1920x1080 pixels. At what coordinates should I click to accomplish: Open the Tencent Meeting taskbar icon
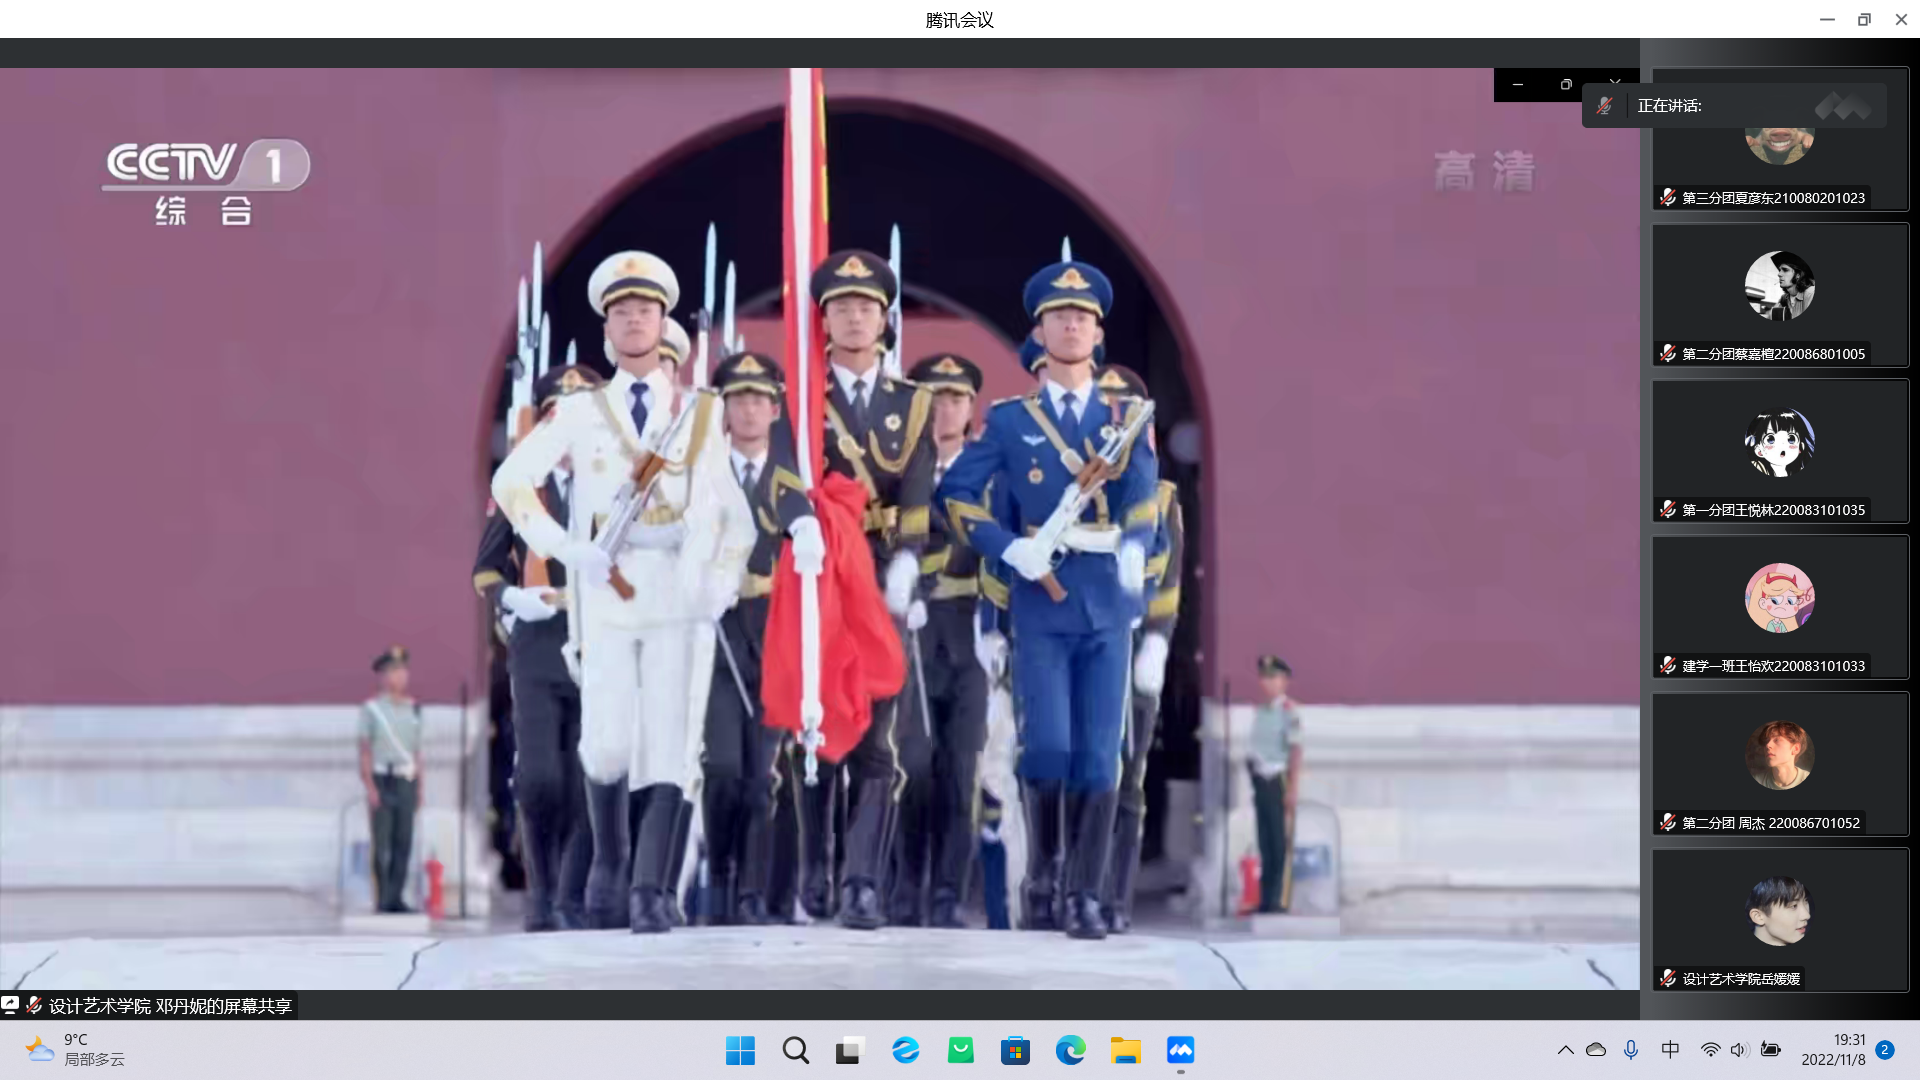pos(1180,1050)
